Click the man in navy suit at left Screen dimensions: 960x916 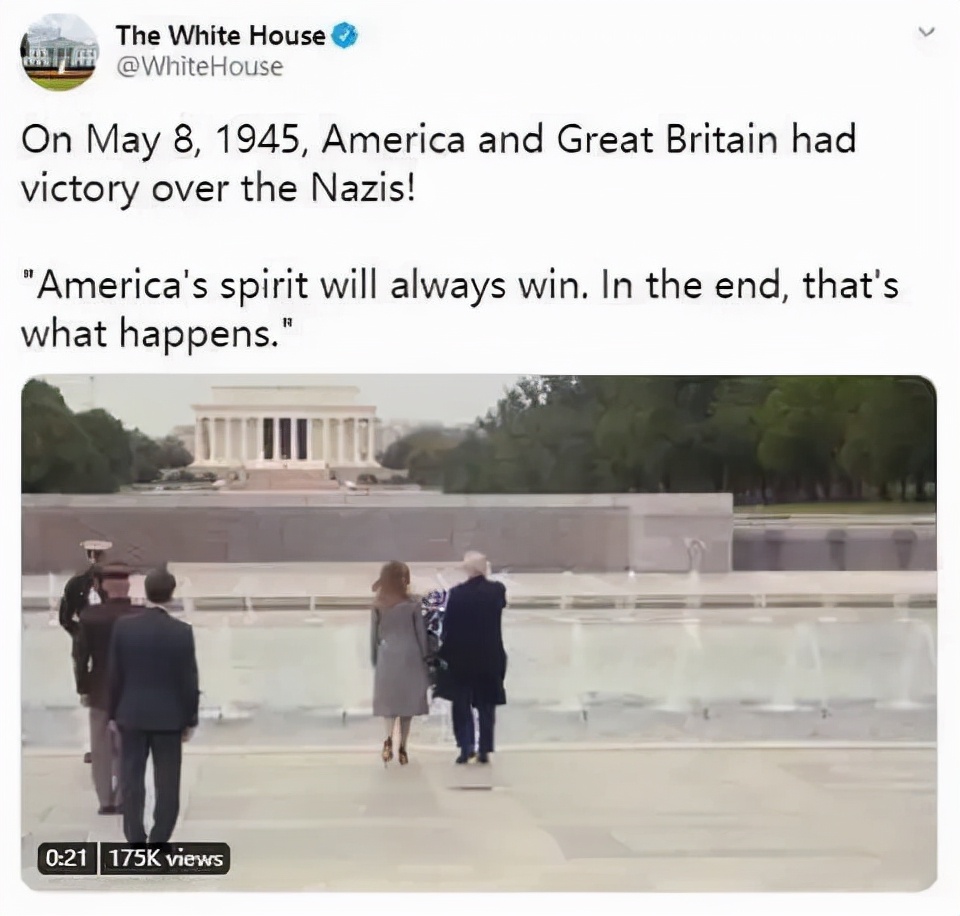(153, 704)
